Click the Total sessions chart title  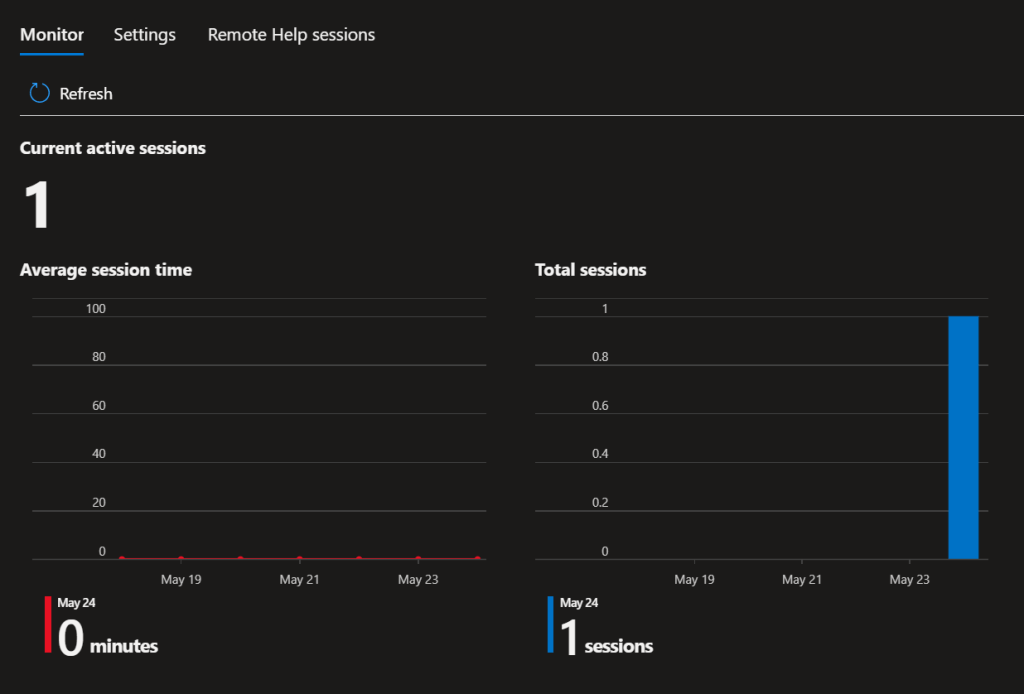click(590, 270)
